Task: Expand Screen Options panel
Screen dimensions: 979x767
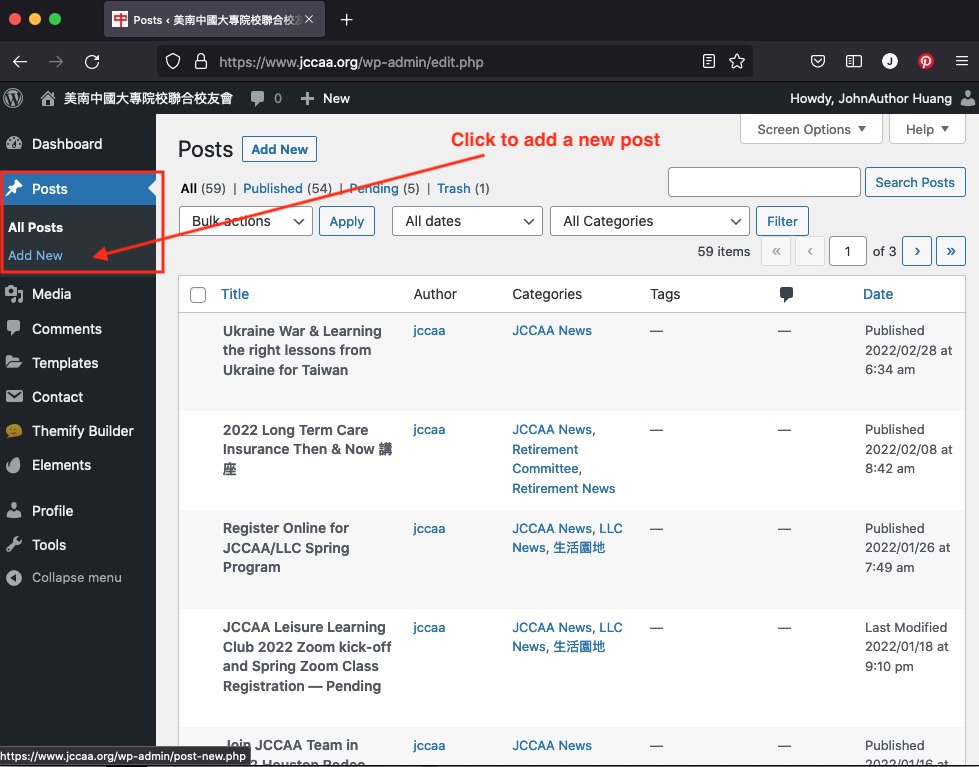Action: [x=811, y=129]
